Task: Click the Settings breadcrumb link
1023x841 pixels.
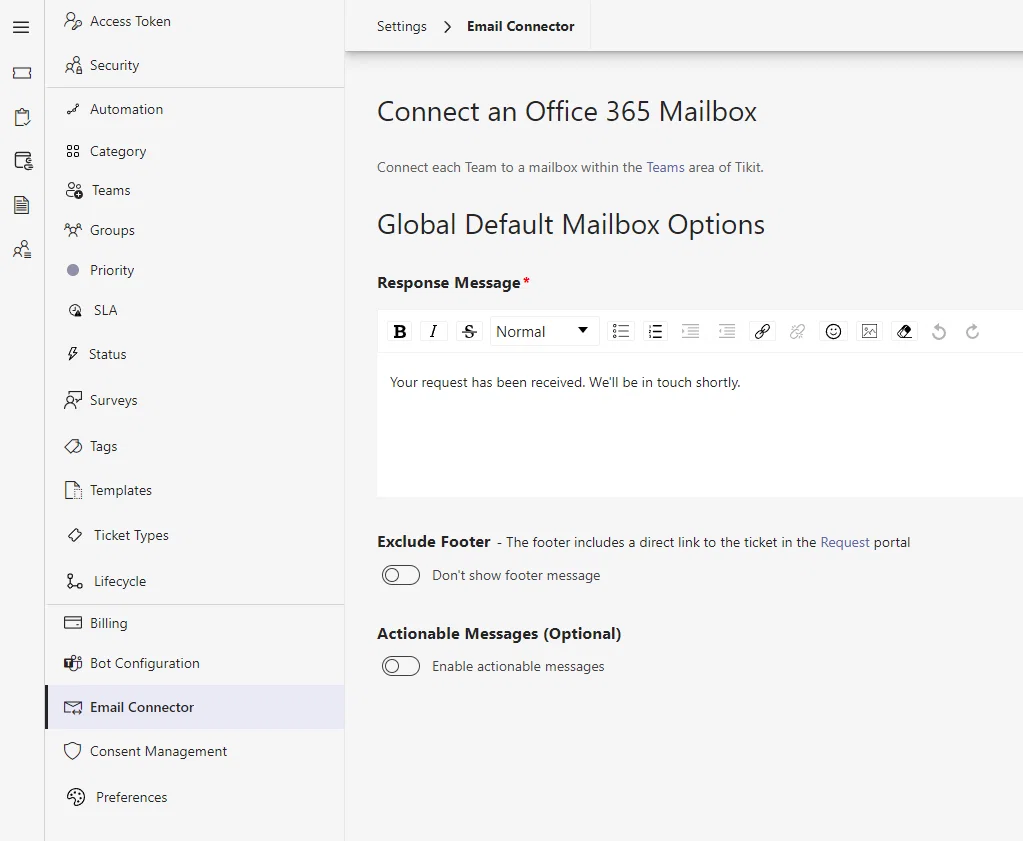Action: 401,26
